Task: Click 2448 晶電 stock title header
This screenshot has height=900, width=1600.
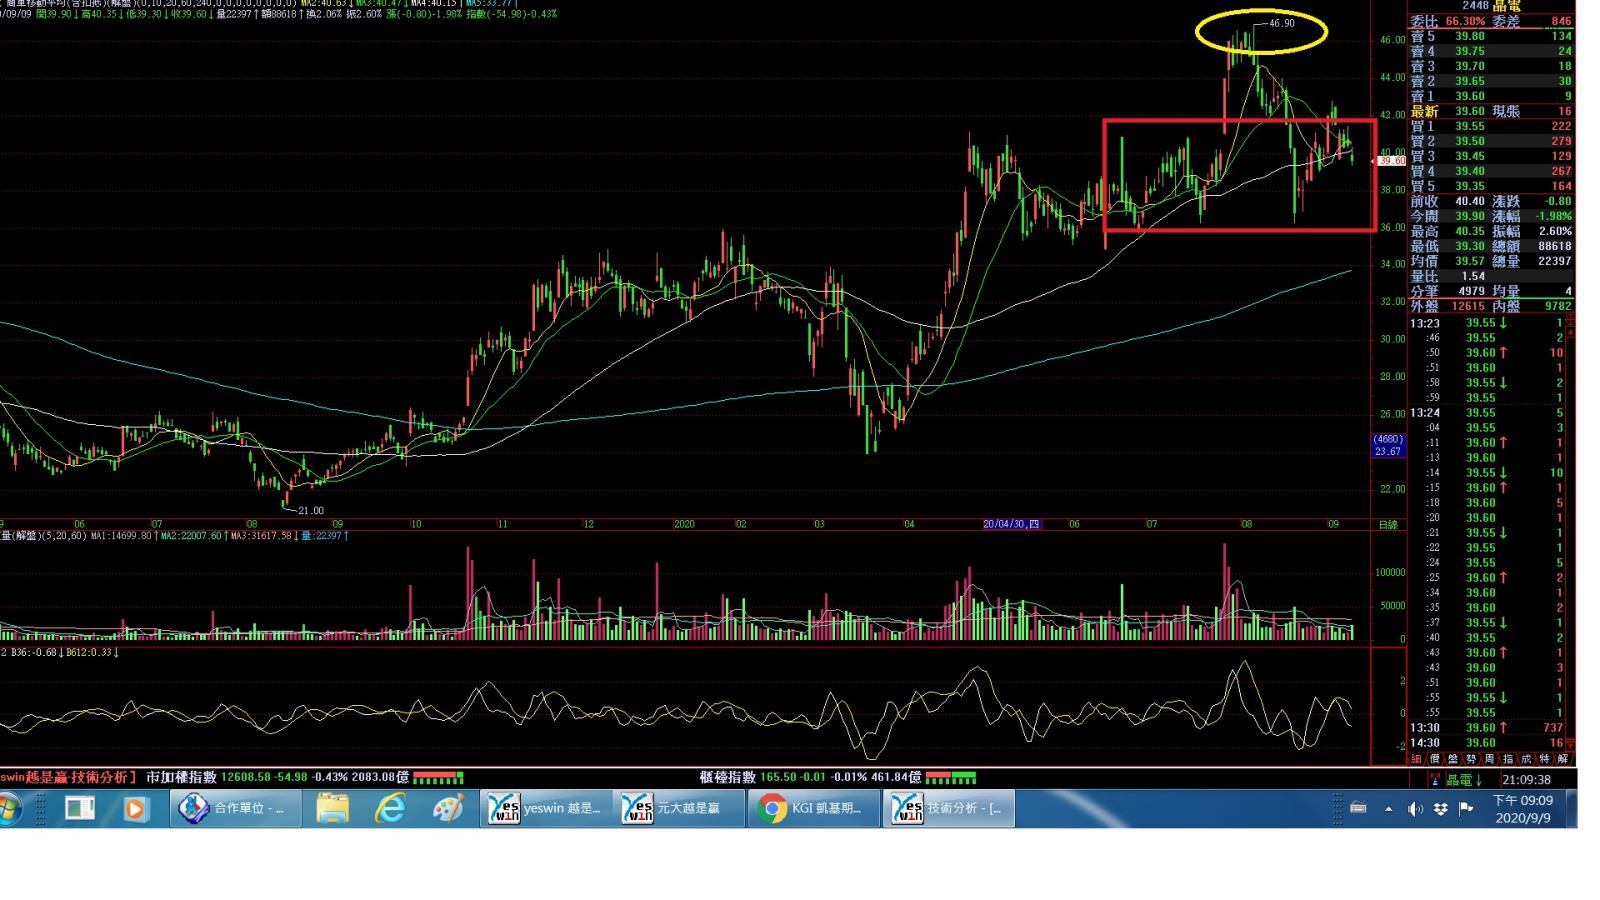Action: coord(1491,6)
